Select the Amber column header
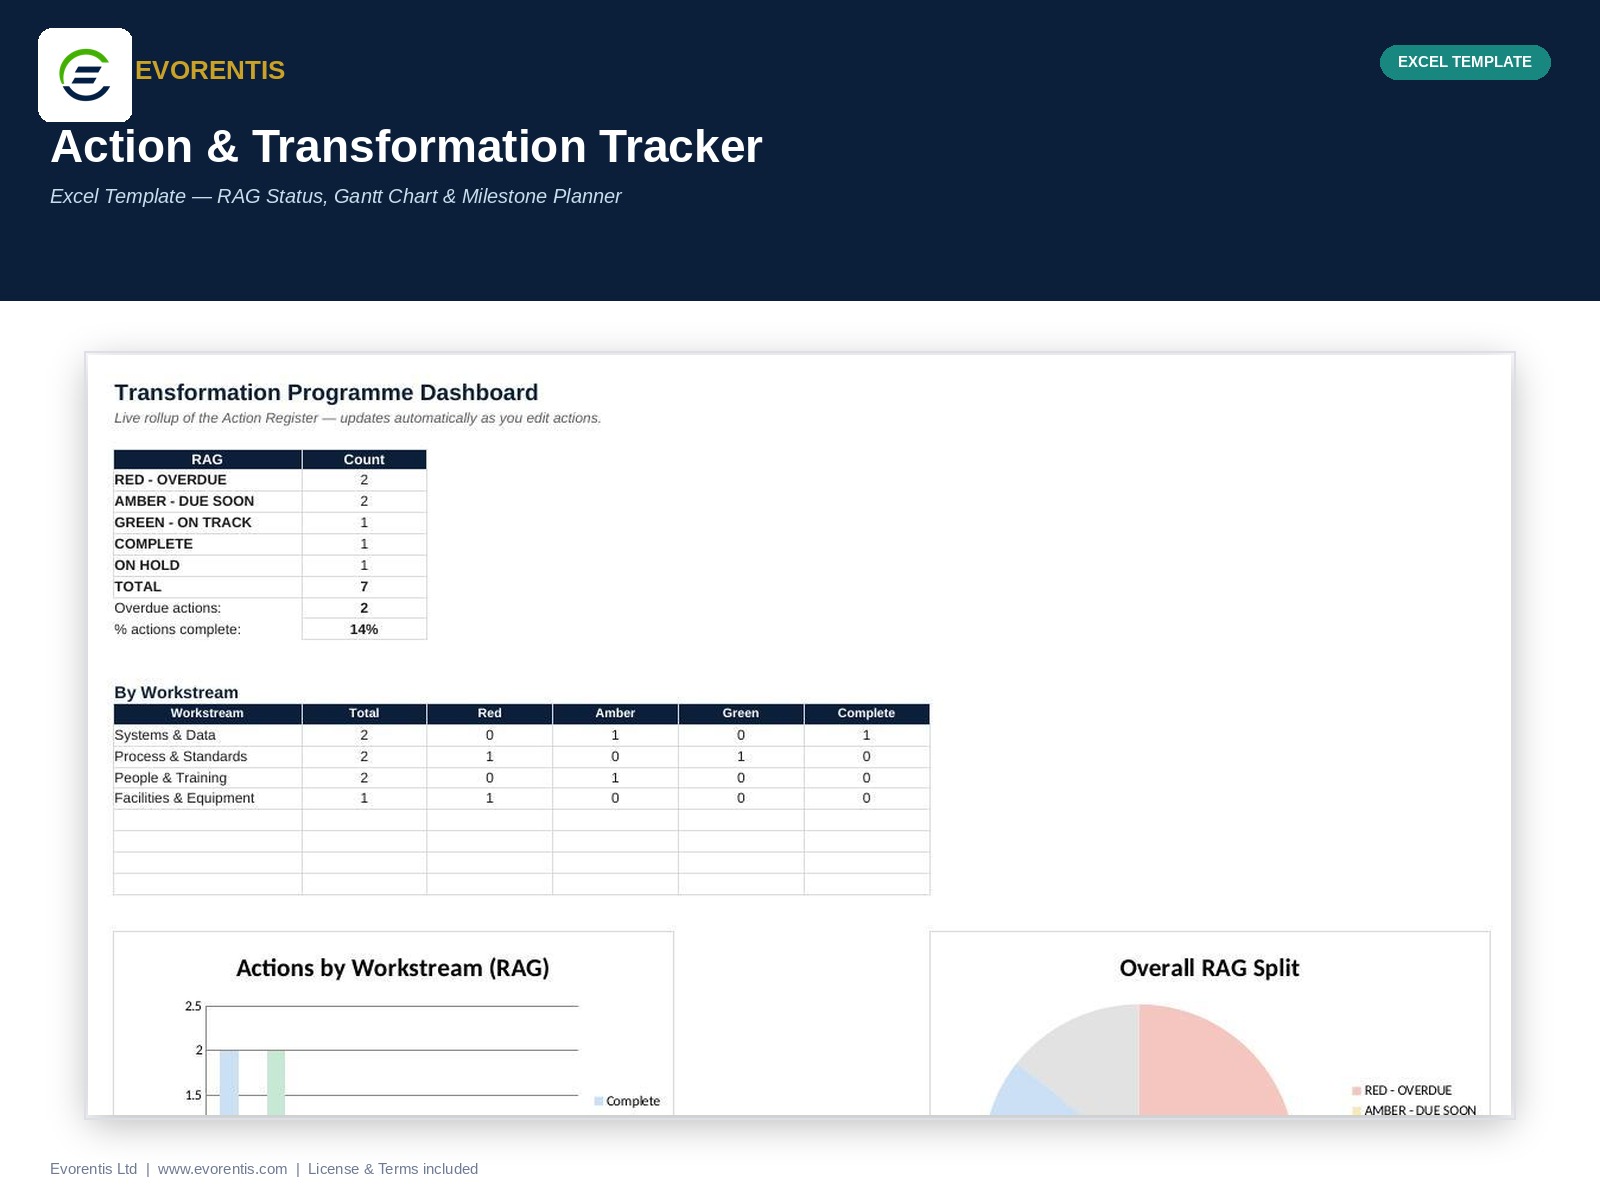The width and height of the screenshot is (1600, 1200). [x=615, y=713]
